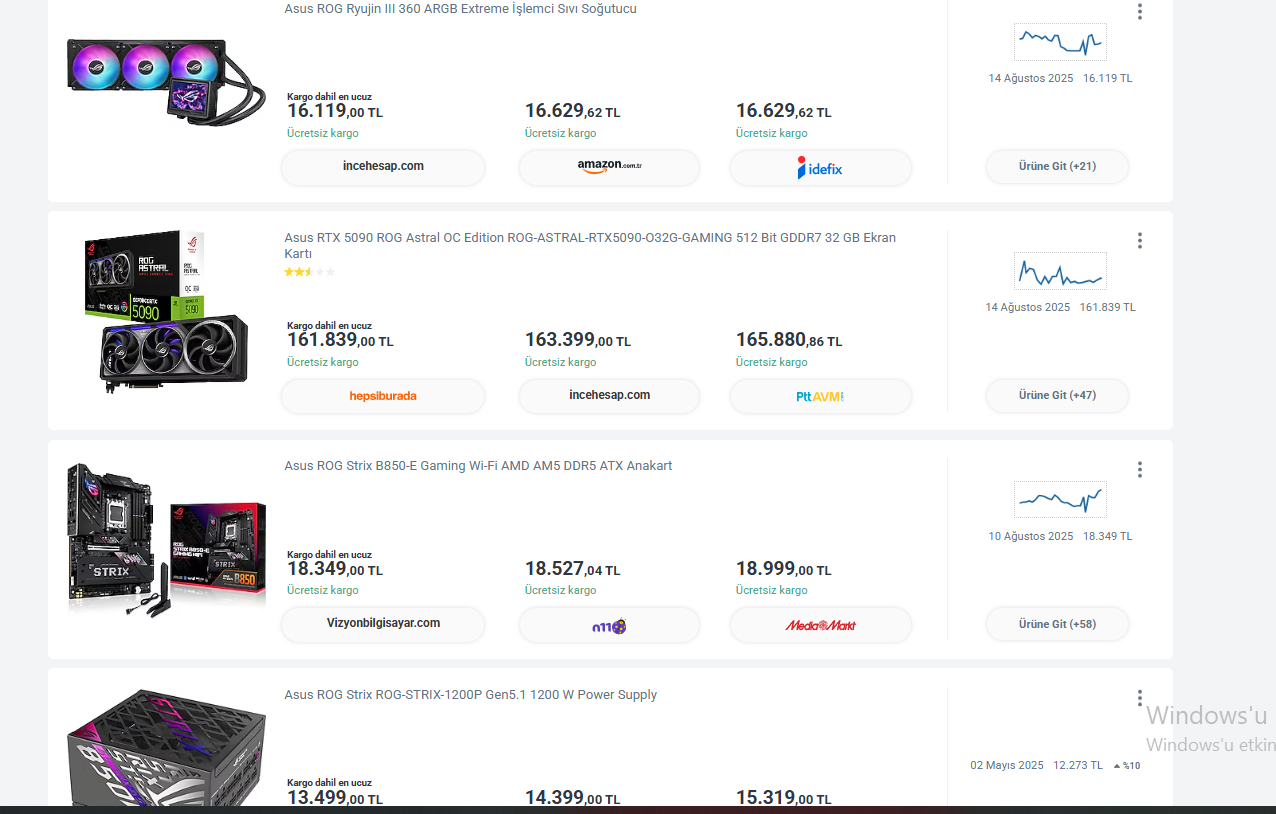Click the Ryujin III liquid cooler product image

click(166, 81)
